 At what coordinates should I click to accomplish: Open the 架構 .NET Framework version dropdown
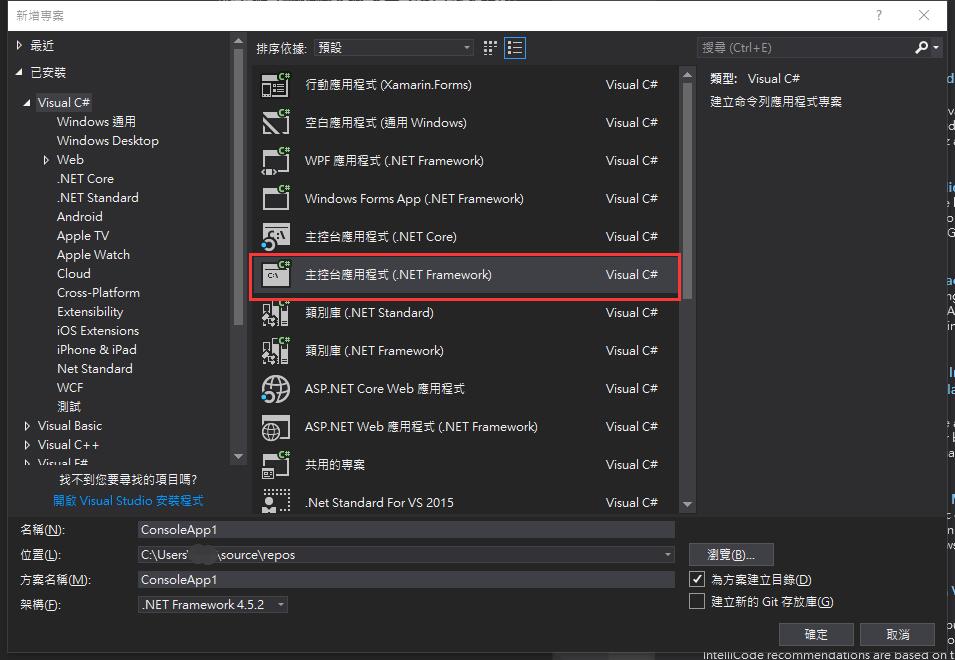[213, 605]
